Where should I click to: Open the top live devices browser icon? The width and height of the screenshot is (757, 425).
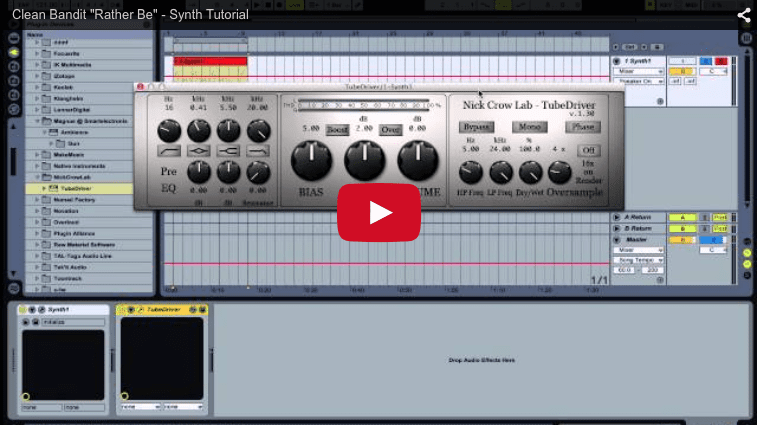pos(14,38)
